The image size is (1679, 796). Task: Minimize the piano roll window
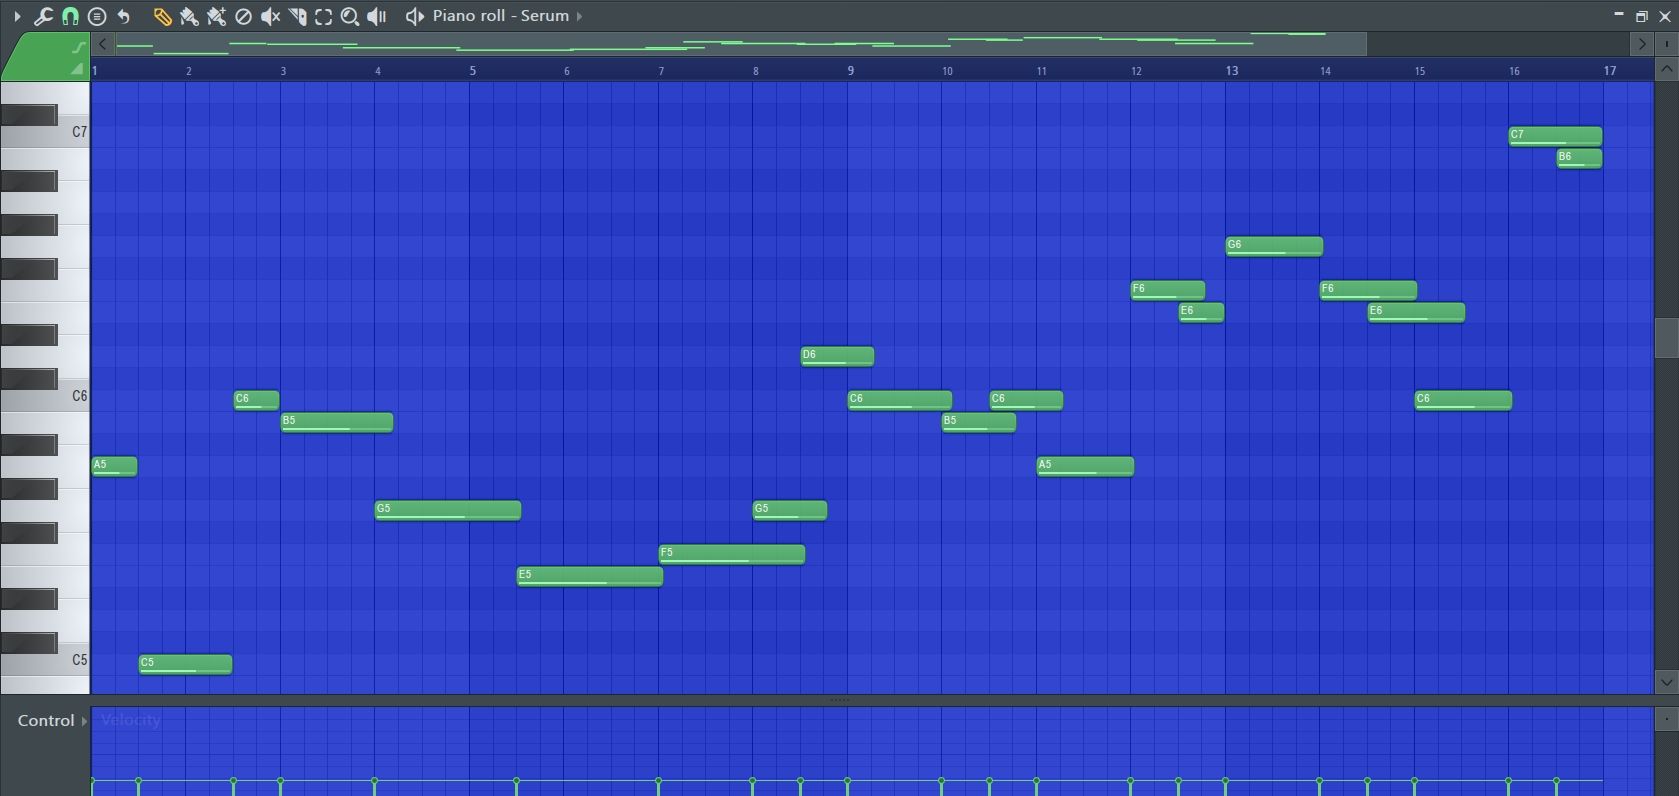pos(1618,15)
